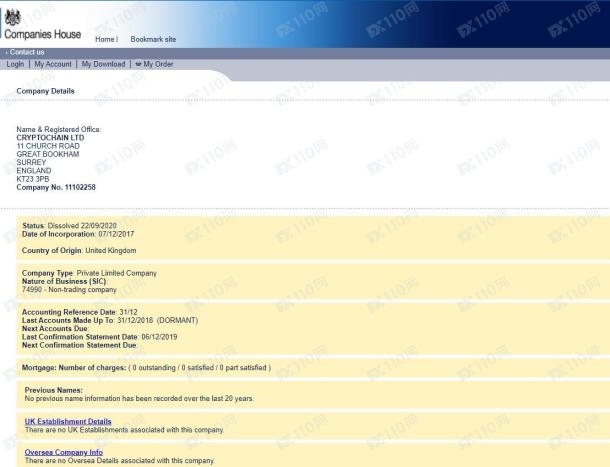This screenshot has height=467, width=610.
Task: Click no Oversea Details associated text
Action: [120, 461]
